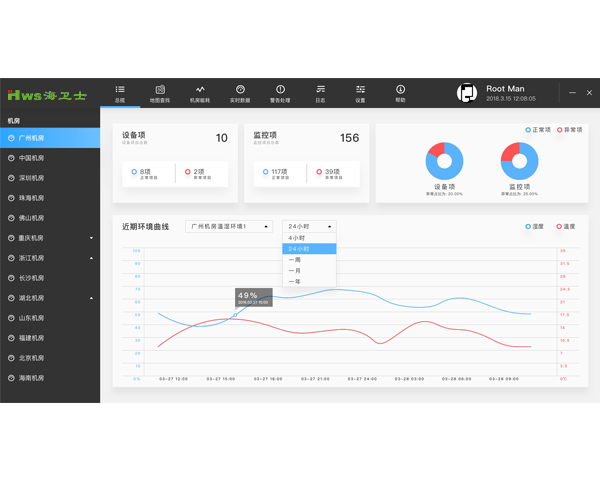Click the icon beside 浙江机房
Image resolution: width=600 pixels, height=500 pixels.
11,258
